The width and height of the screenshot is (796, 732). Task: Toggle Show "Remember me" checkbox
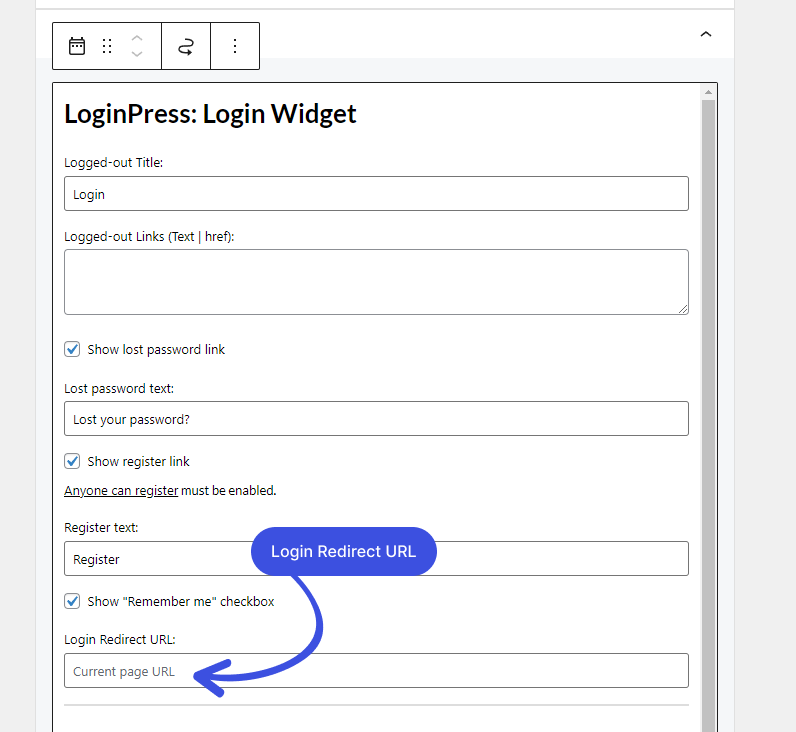[x=72, y=602]
